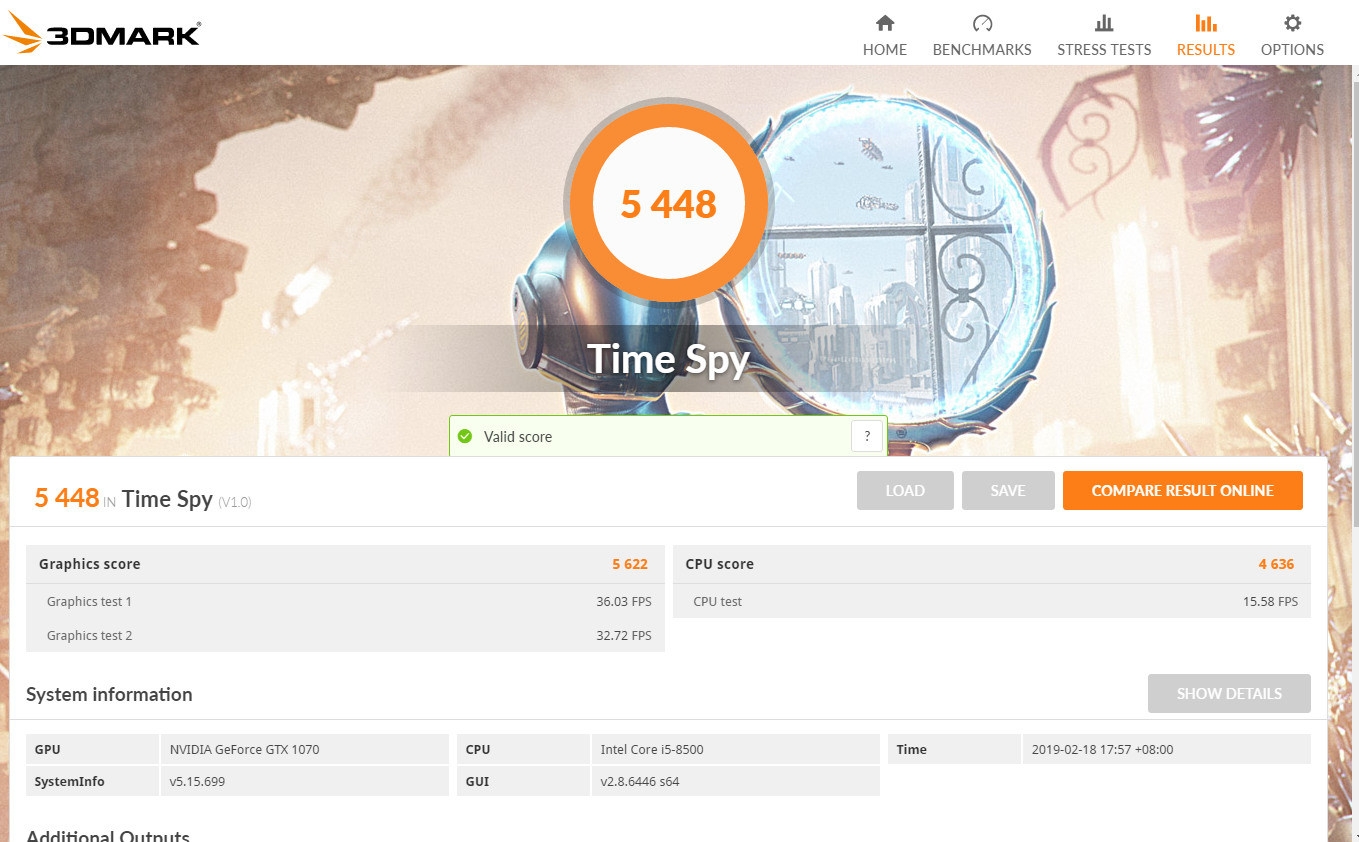Open the Benchmarks tab
Screen dimensions: 1359x842
coord(982,36)
